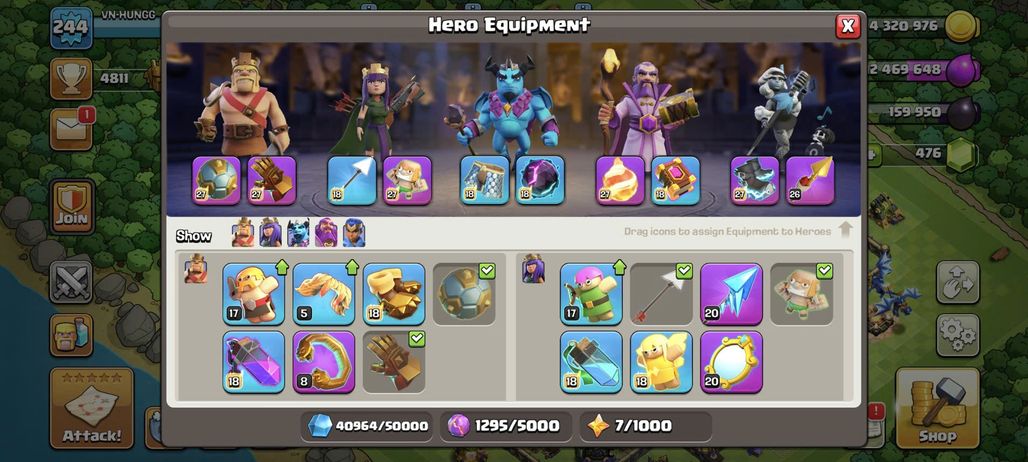1028x462 pixels.
Task: Select the Healer Puppet equipment level 18
Action: [662, 362]
